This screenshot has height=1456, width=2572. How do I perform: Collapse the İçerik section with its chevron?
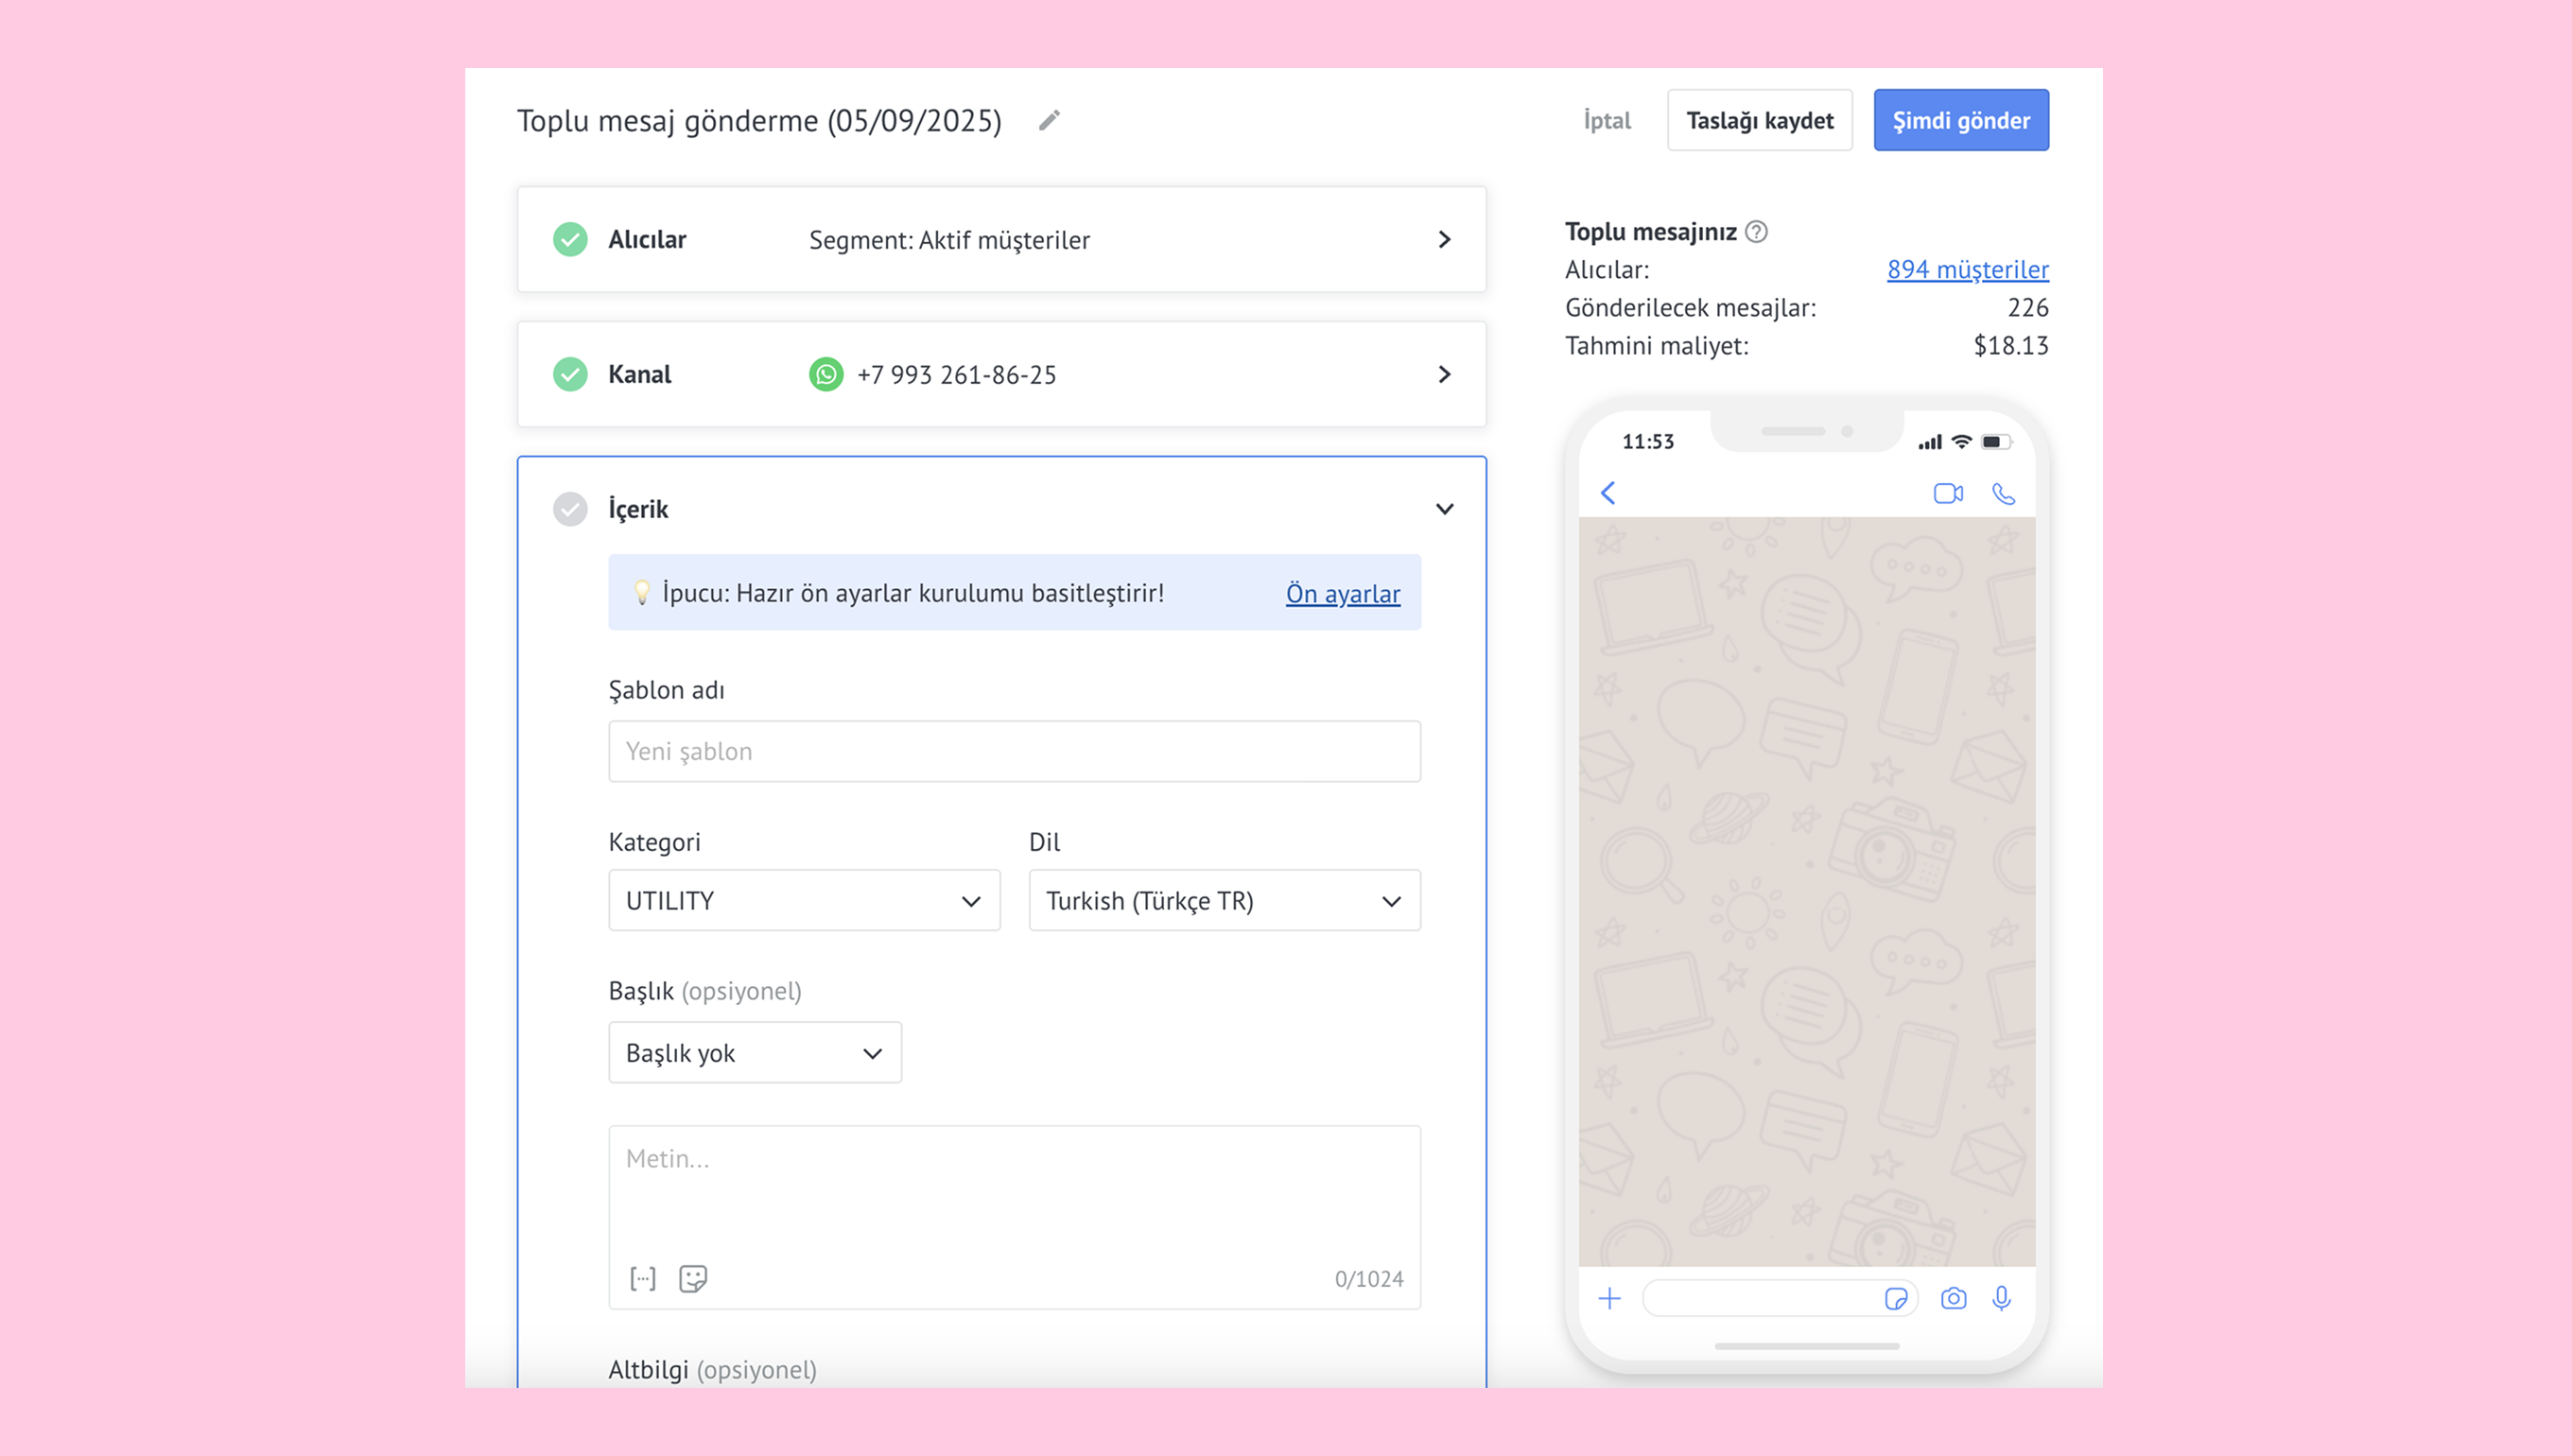(x=1444, y=509)
